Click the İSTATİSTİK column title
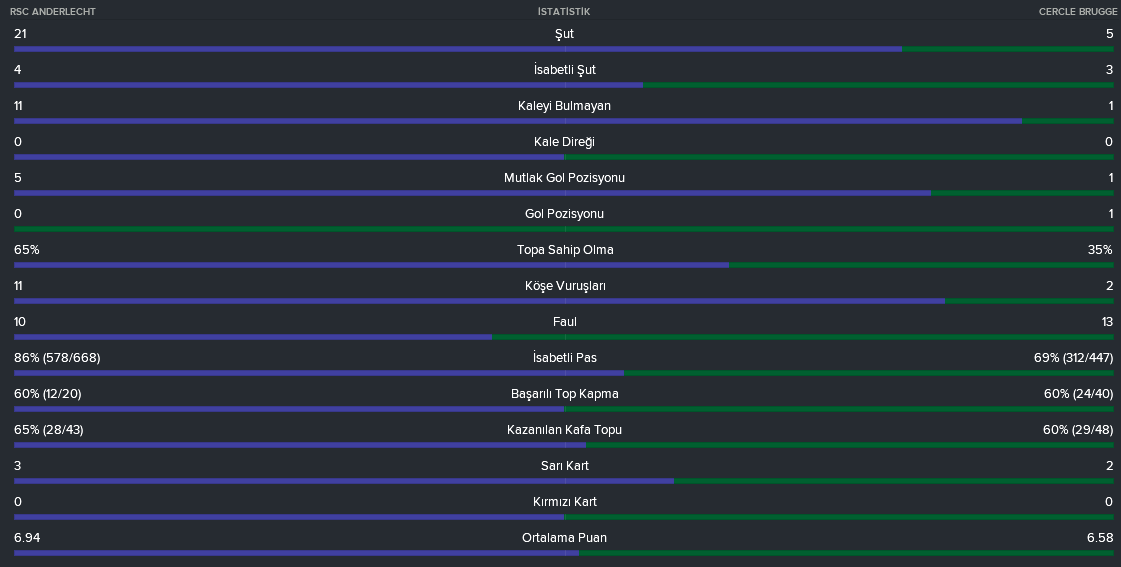 coord(564,11)
